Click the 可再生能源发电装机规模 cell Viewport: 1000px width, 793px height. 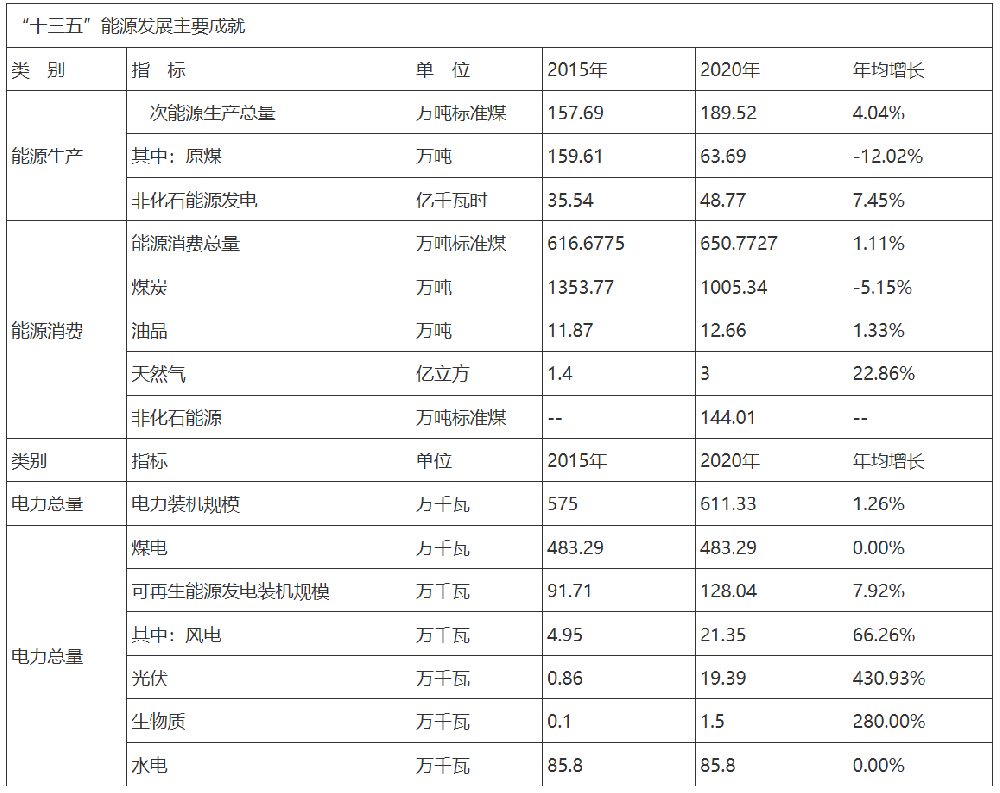[x=230, y=591]
